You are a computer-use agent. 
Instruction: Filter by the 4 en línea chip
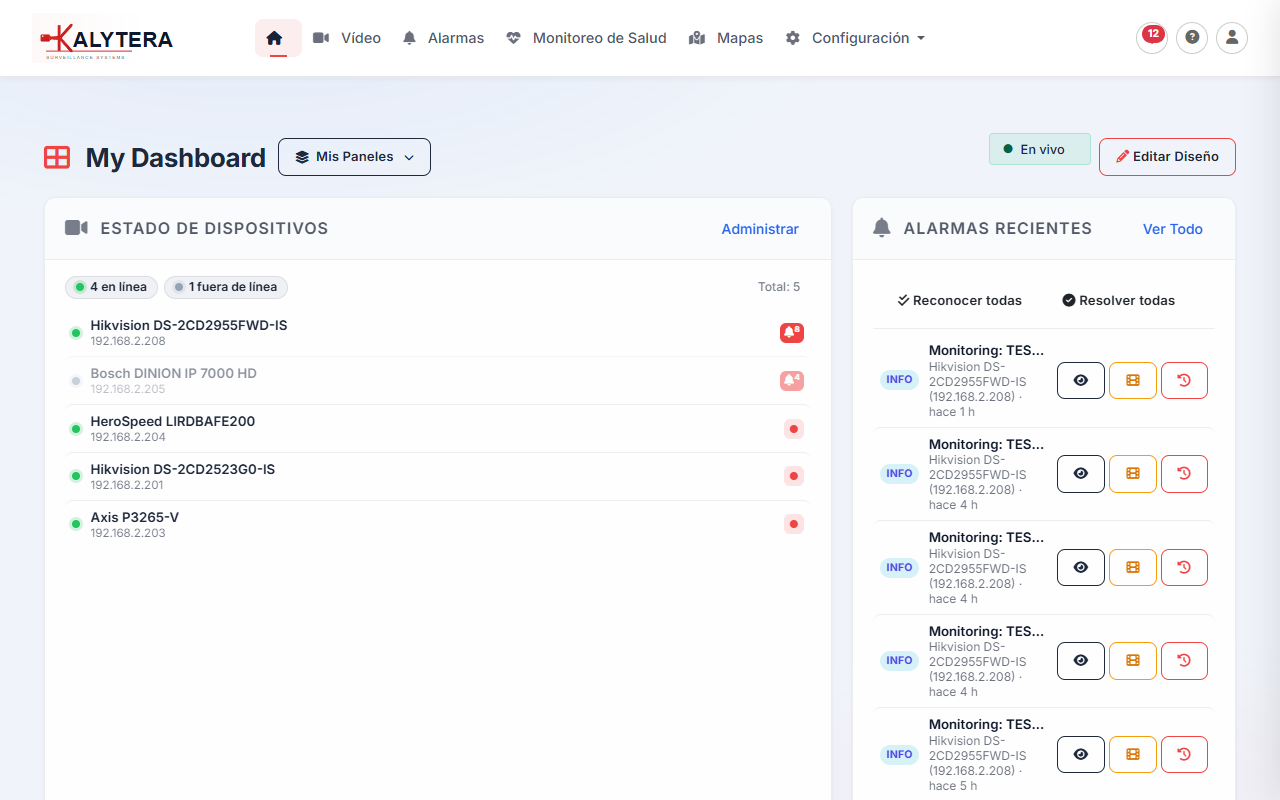point(111,287)
